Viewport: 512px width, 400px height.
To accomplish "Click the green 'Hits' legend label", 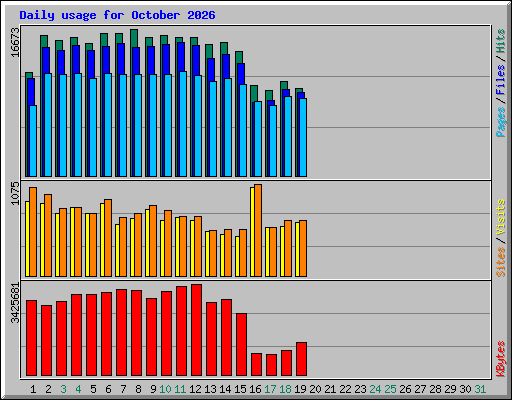I will click(501, 41).
